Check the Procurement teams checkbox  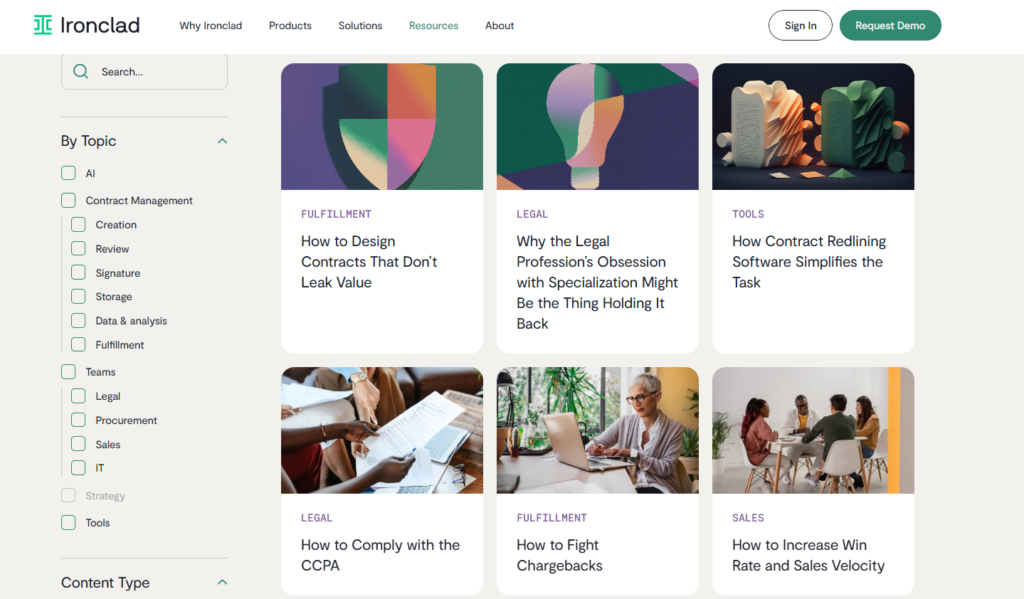click(78, 420)
